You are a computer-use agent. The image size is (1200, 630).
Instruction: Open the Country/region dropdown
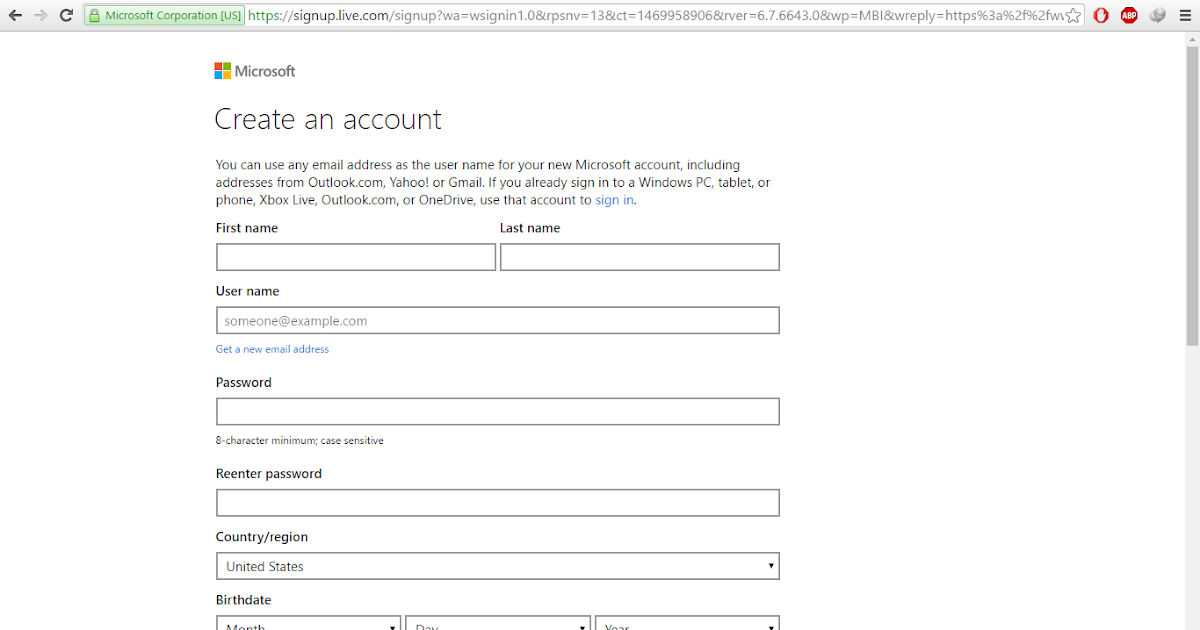(x=497, y=566)
